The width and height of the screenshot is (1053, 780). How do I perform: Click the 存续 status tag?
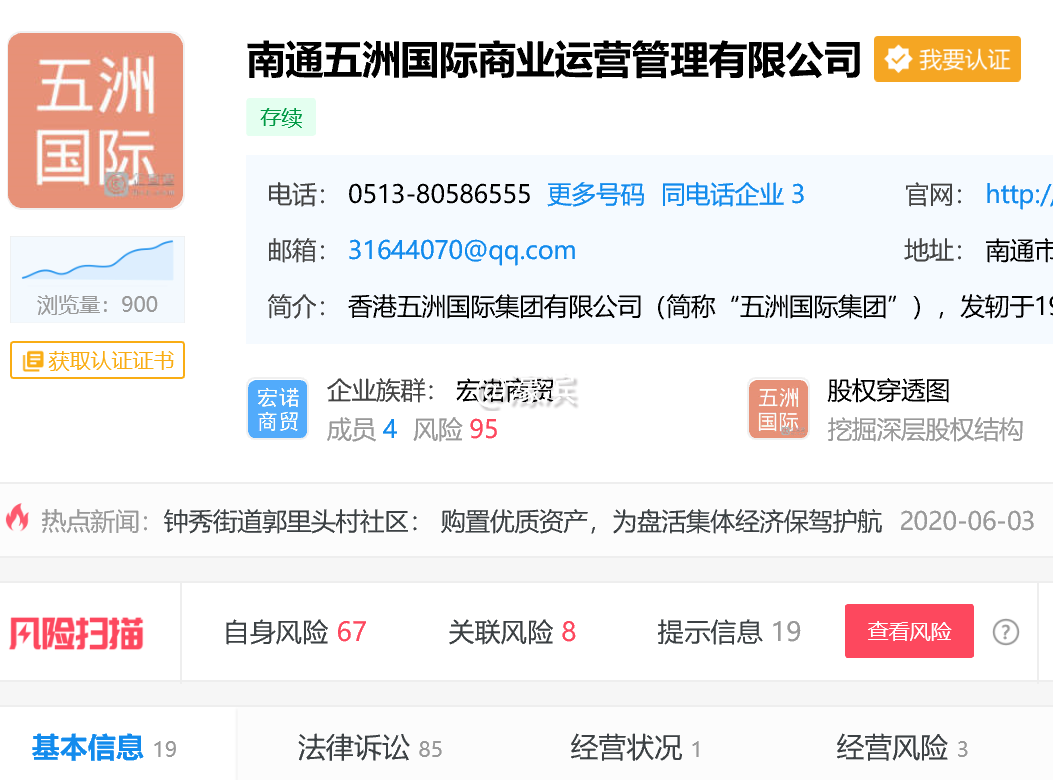pos(281,117)
